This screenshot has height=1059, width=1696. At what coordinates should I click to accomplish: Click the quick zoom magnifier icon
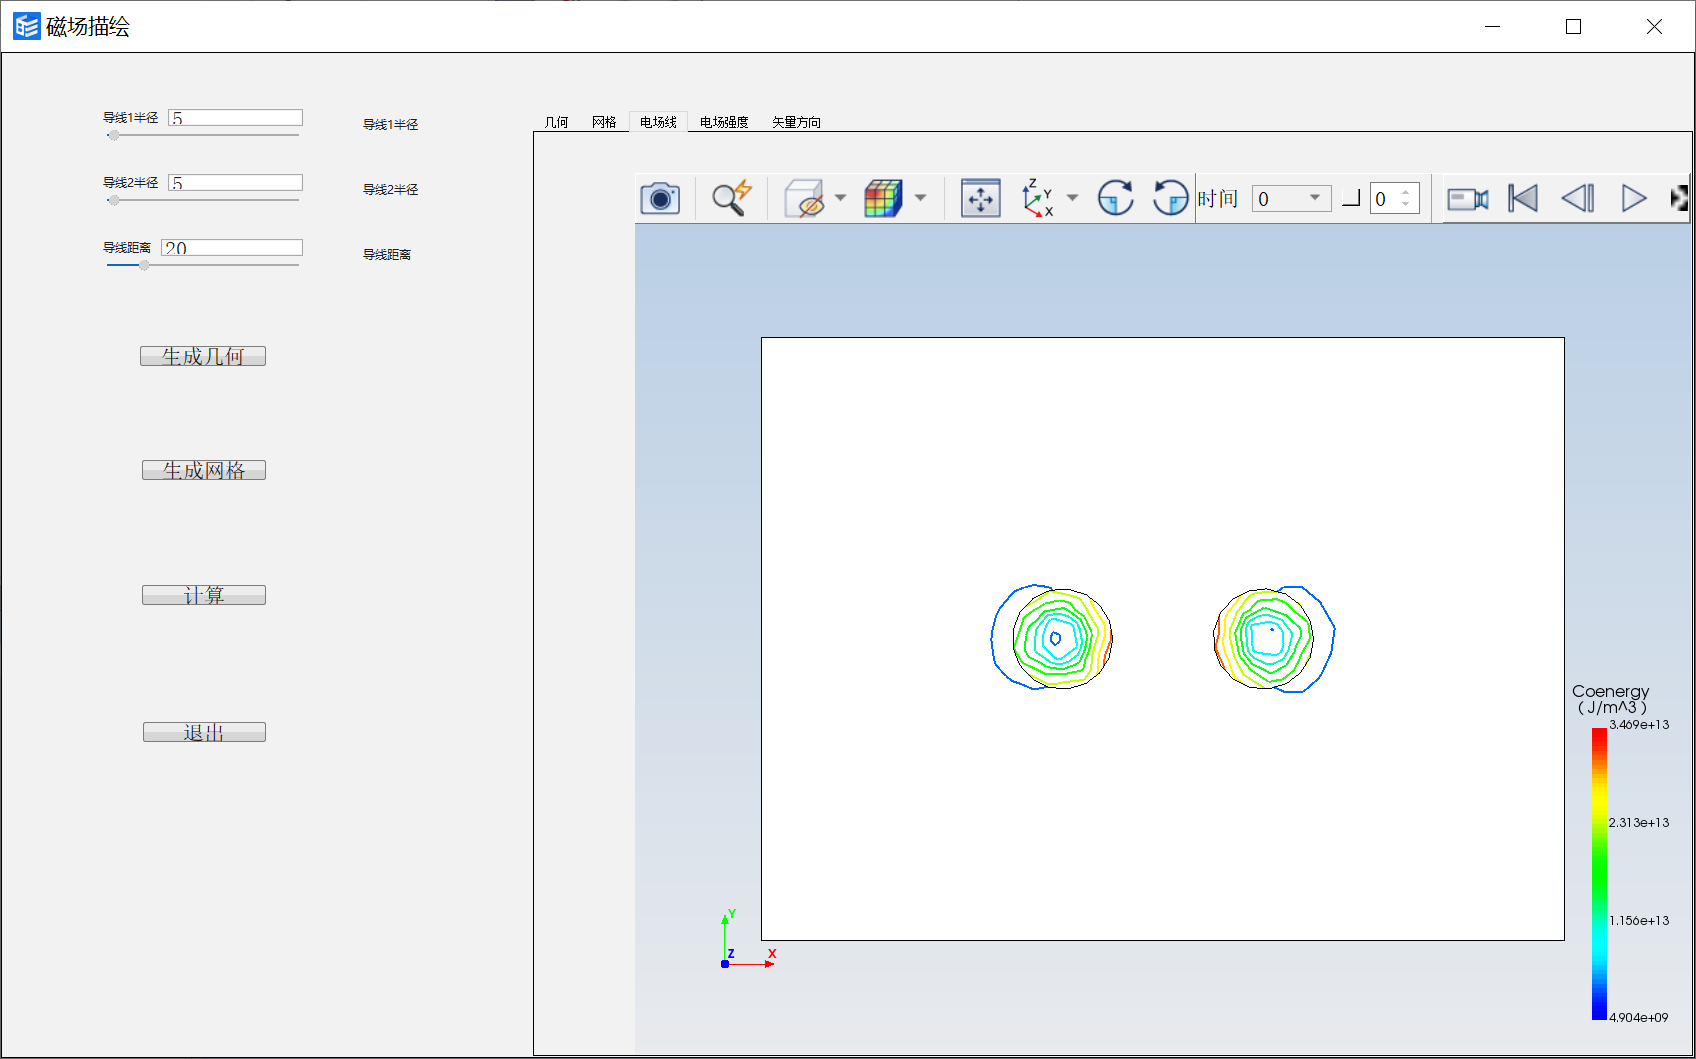click(731, 198)
